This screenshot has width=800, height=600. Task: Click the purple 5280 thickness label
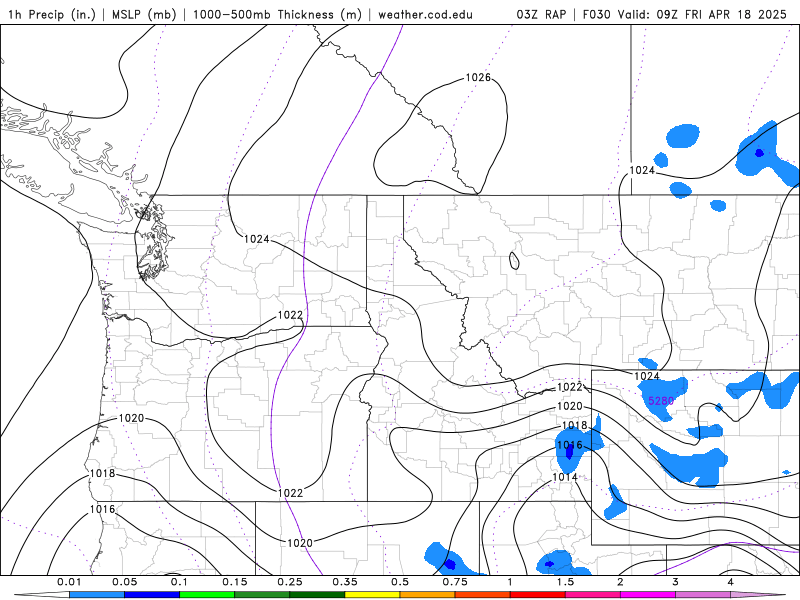pos(661,401)
